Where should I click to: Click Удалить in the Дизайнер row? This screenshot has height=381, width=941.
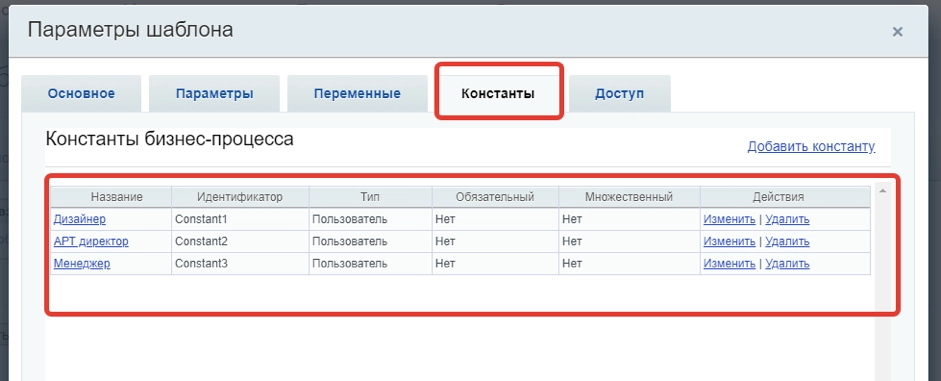787,220
